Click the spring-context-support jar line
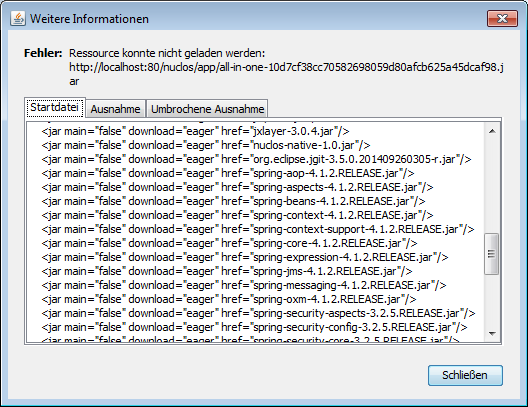The image size is (528, 407). pyautogui.click(x=258, y=229)
